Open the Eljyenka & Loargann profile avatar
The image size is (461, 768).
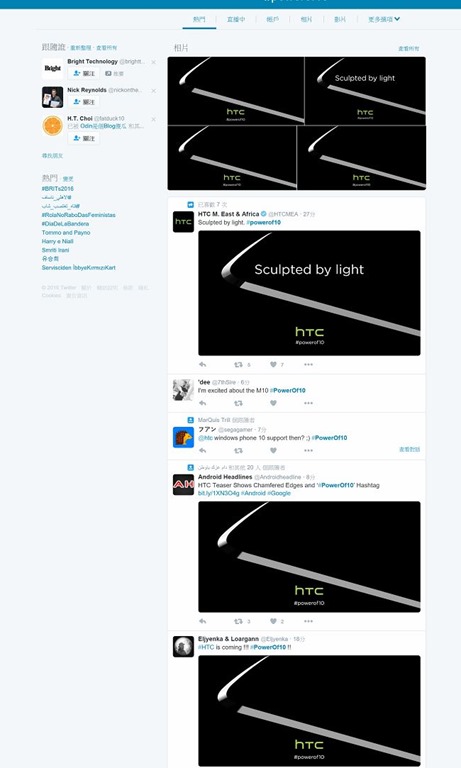coord(183,647)
